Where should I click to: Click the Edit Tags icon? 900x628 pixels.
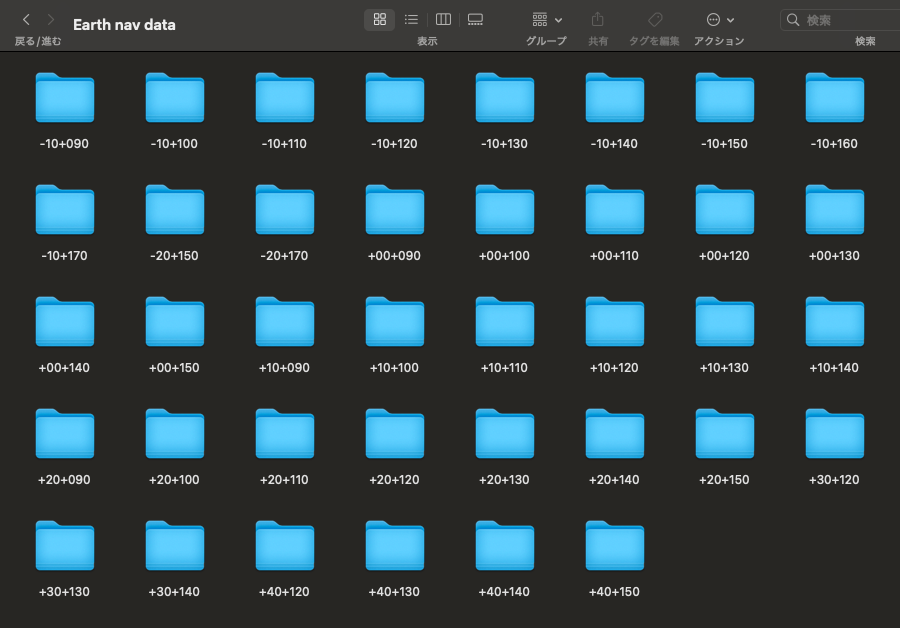(654, 20)
